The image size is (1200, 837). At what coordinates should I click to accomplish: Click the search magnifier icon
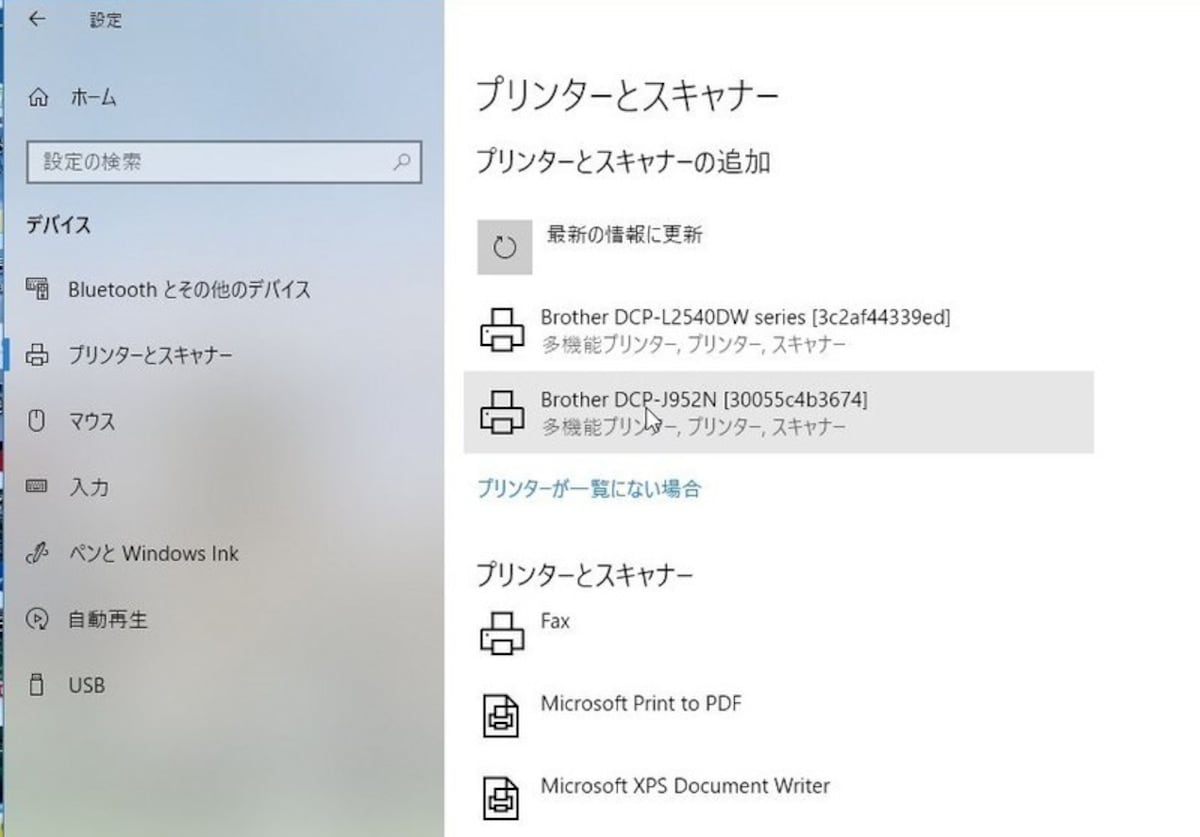(x=402, y=161)
